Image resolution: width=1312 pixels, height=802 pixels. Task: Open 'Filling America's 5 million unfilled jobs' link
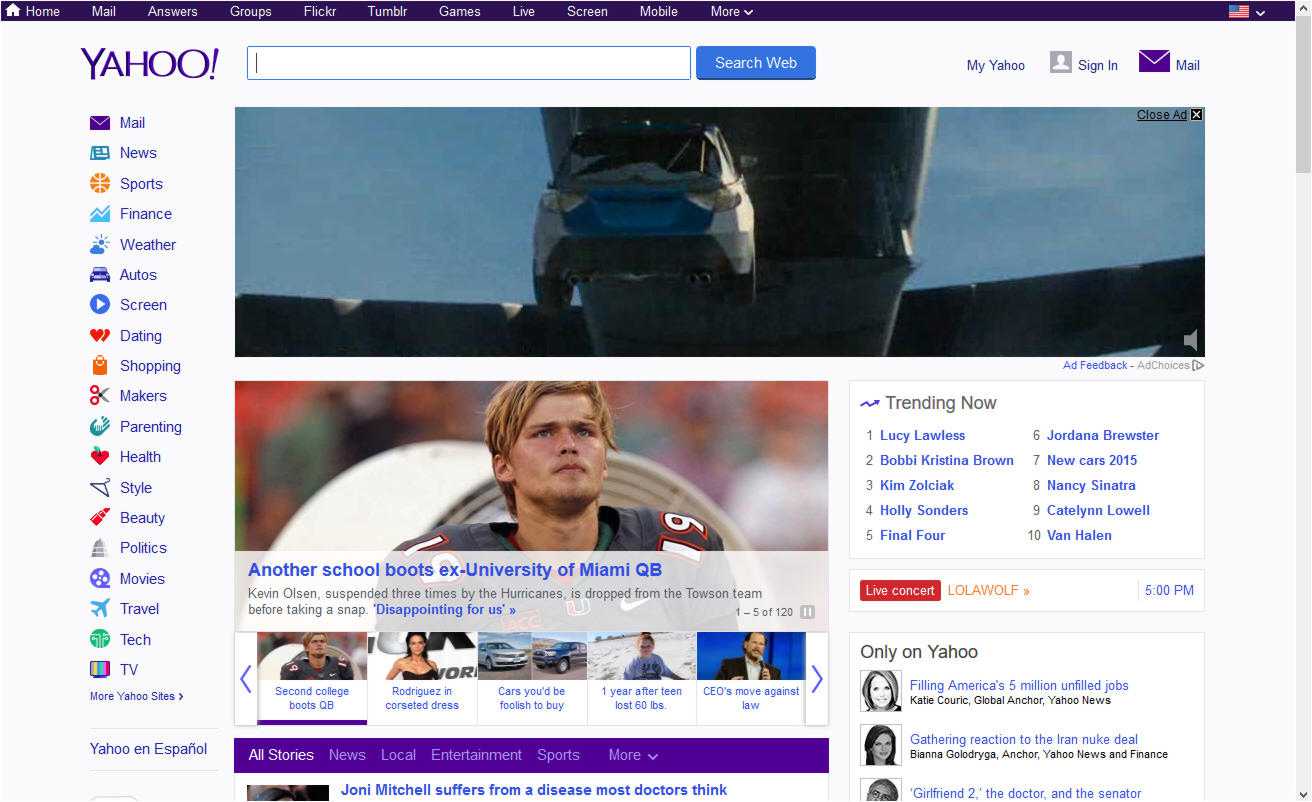[1019, 685]
